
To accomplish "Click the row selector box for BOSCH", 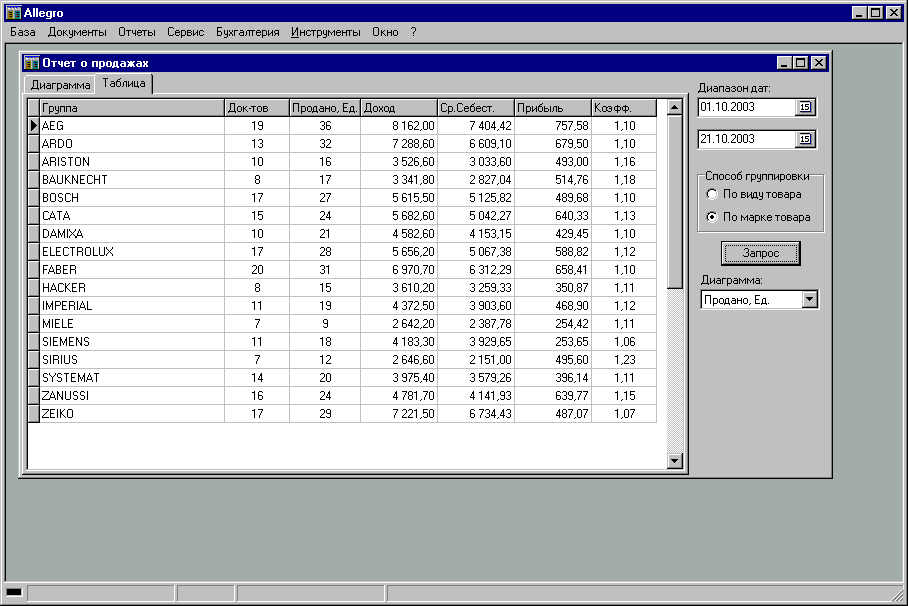I will (x=34, y=198).
